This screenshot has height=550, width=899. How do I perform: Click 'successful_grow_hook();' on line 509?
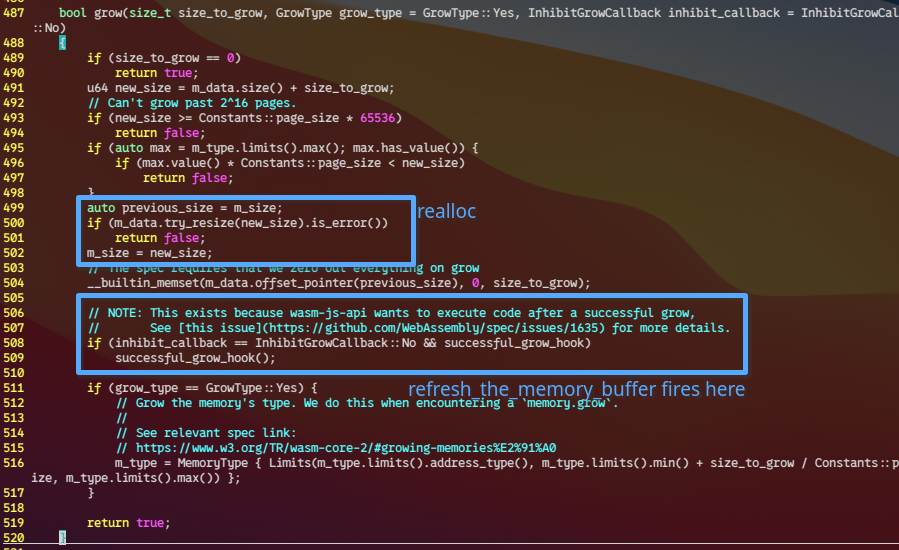click(x=195, y=358)
